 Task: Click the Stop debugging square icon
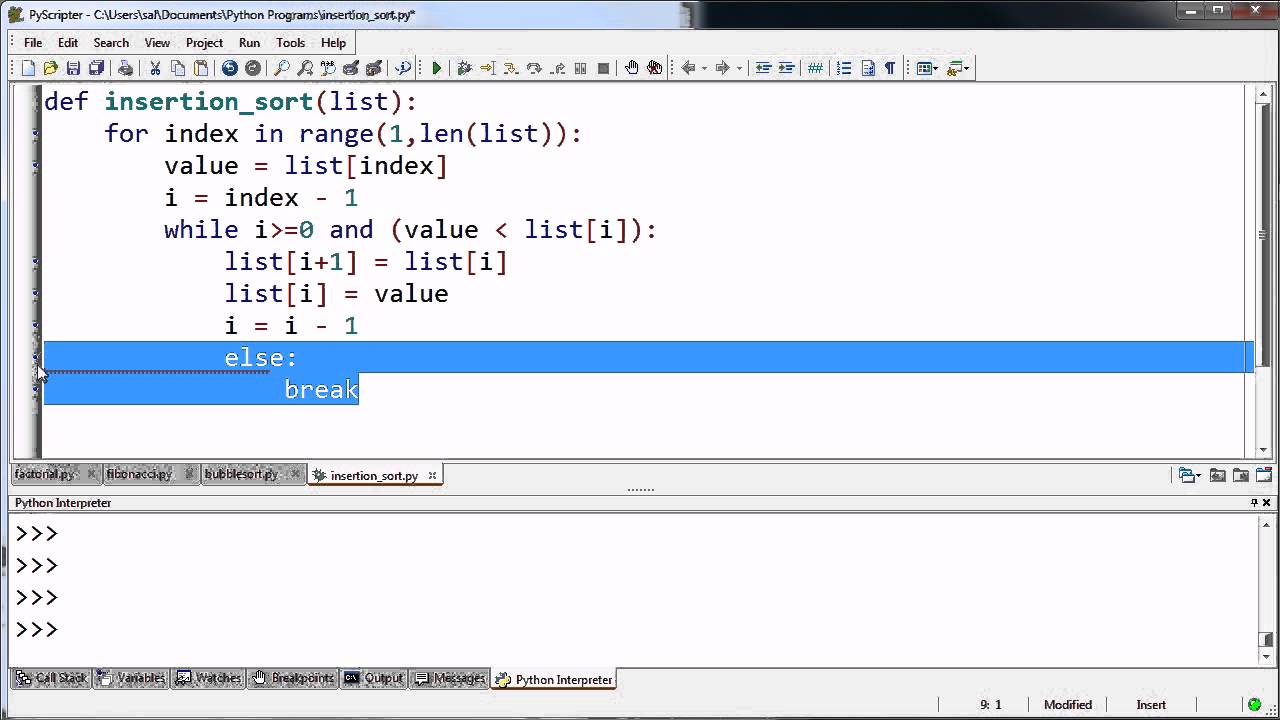[603, 68]
